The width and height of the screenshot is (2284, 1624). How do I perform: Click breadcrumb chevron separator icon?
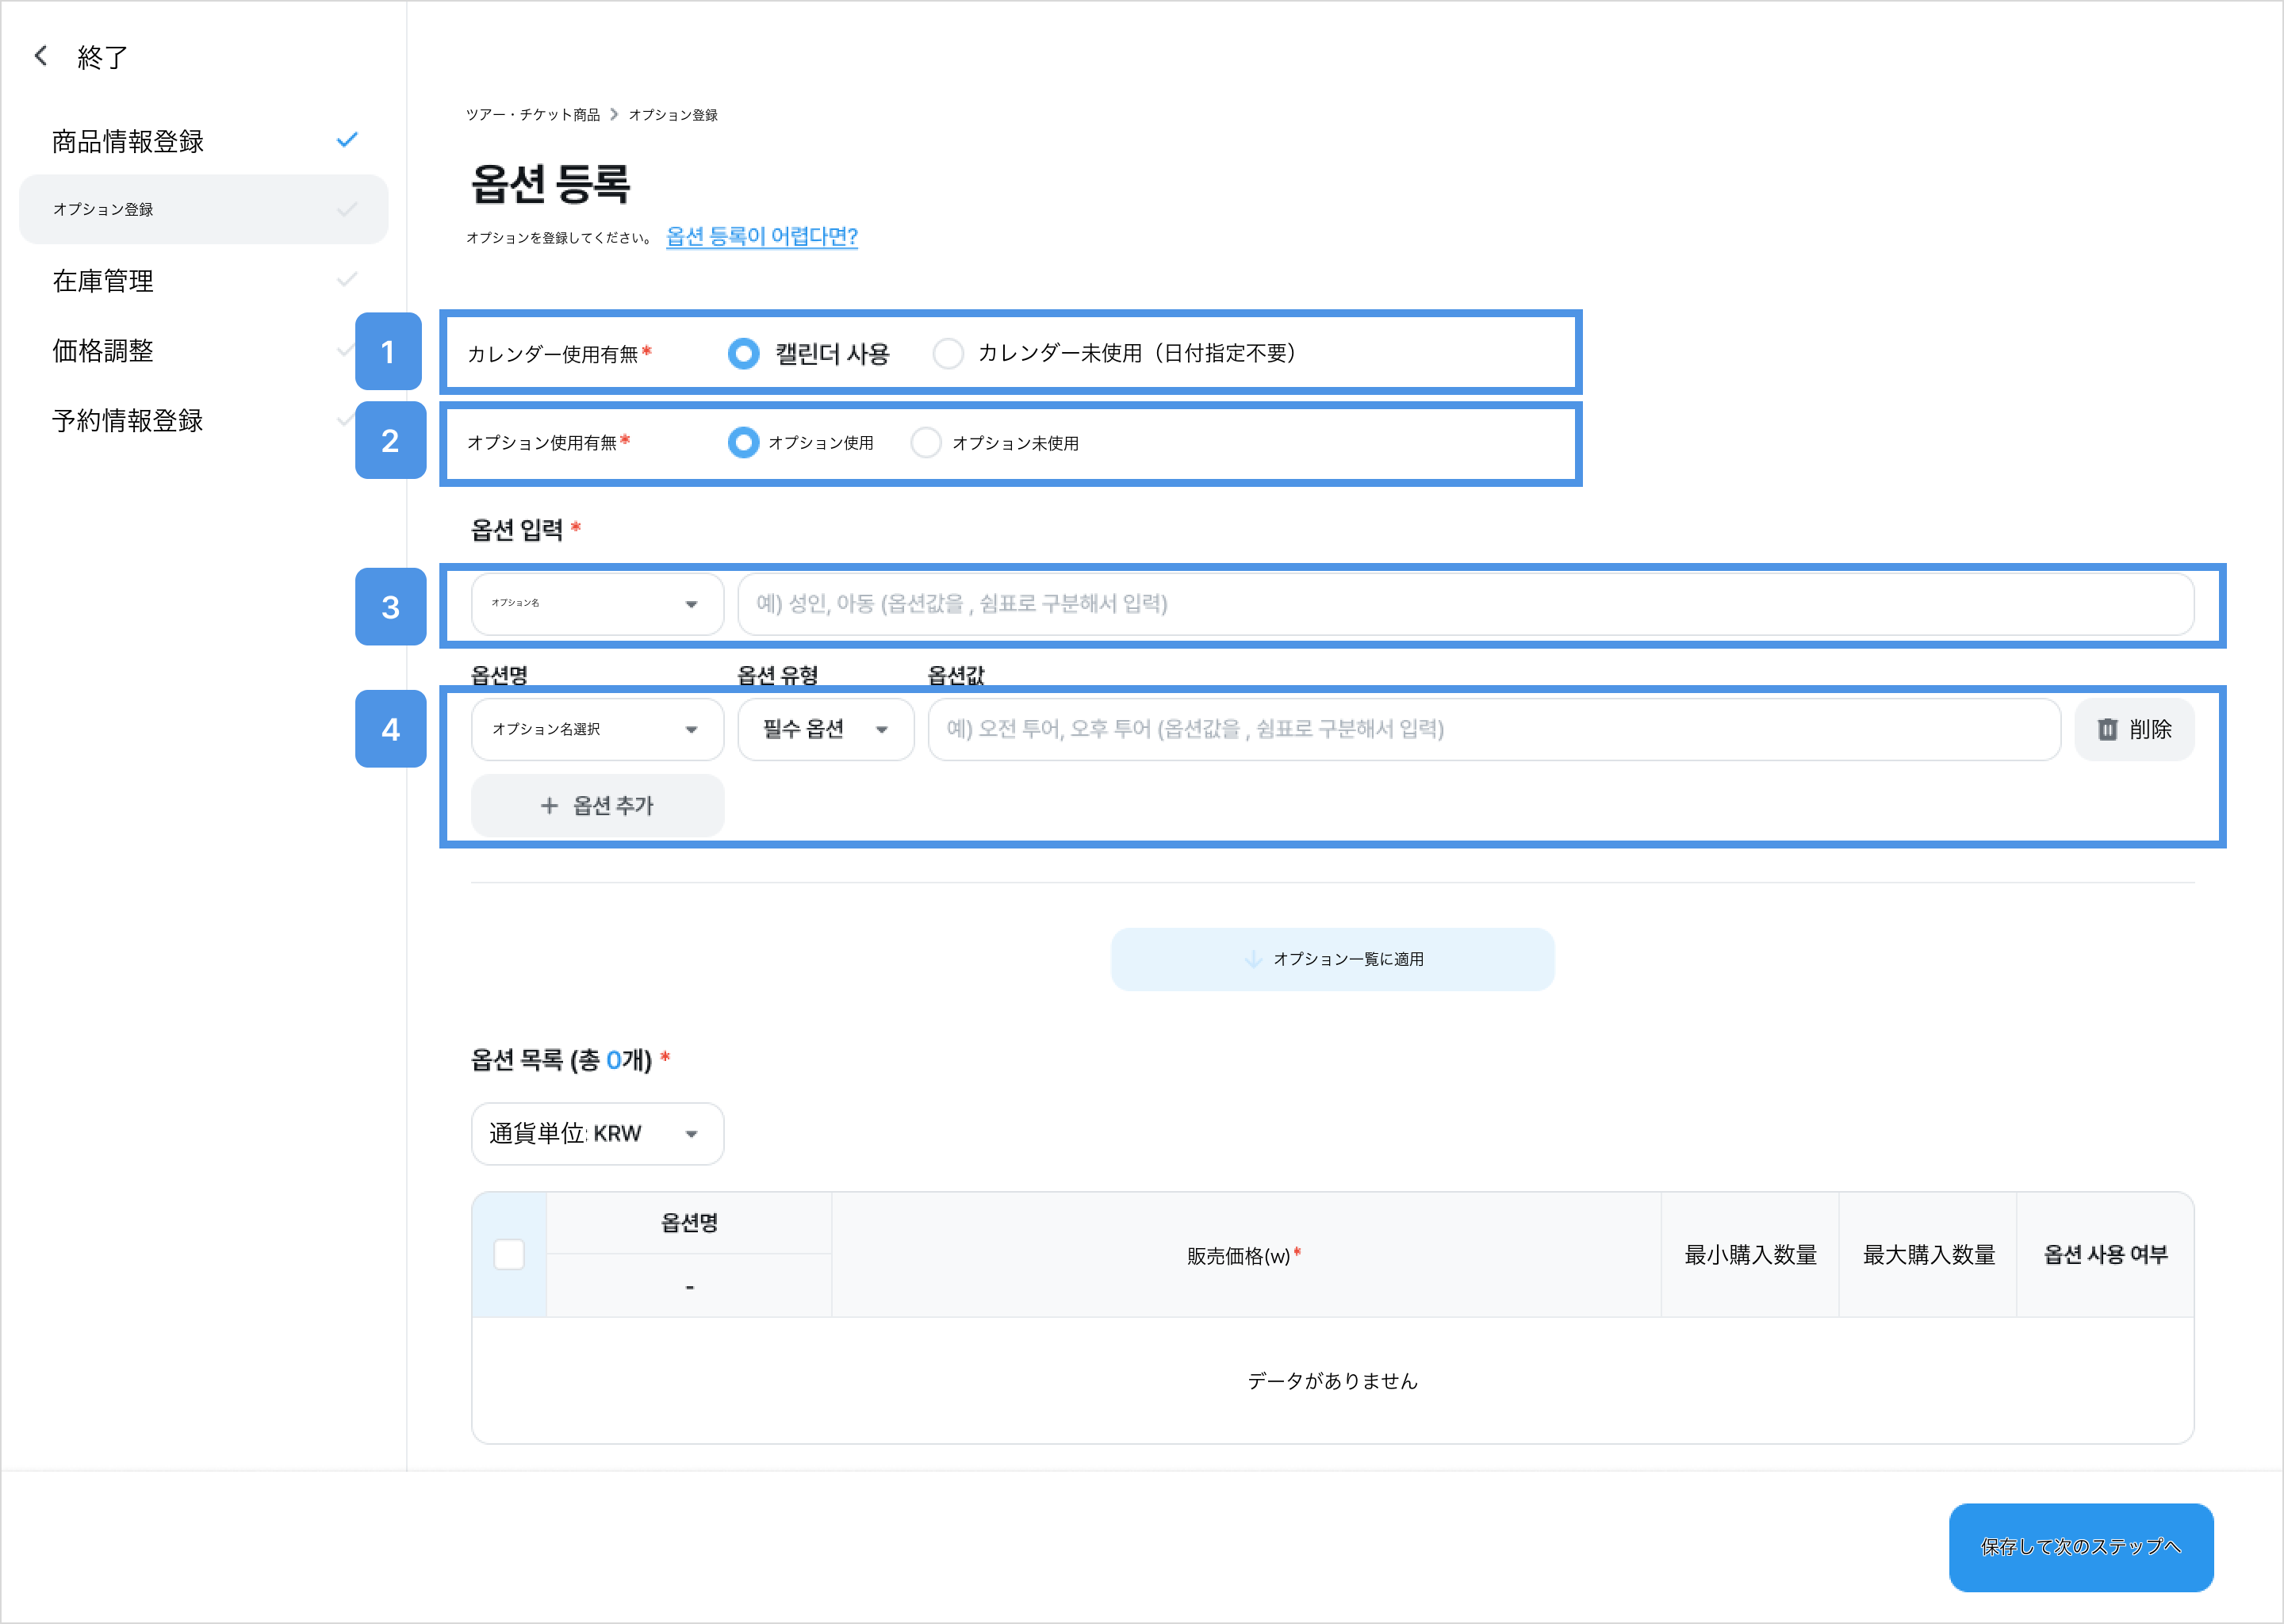tap(614, 115)
